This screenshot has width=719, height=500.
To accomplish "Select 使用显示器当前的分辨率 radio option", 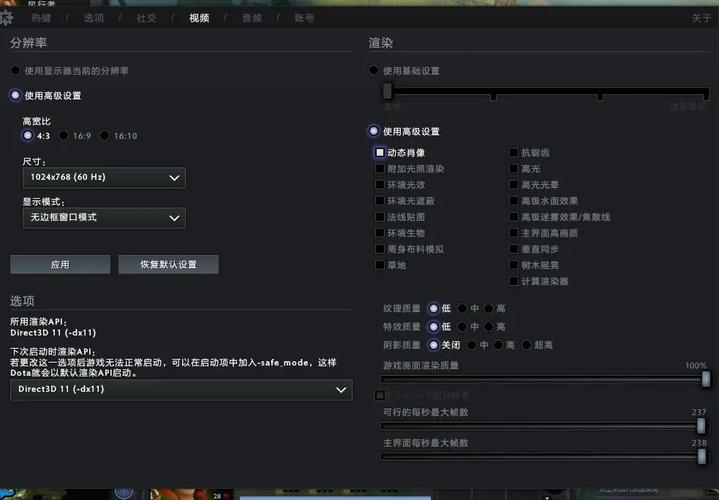I will click(16, 71).
